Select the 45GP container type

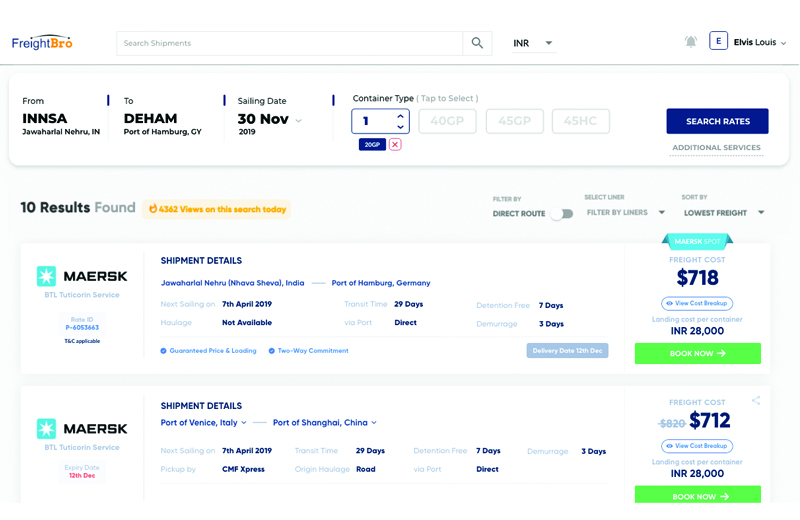(x=515, y=121)
